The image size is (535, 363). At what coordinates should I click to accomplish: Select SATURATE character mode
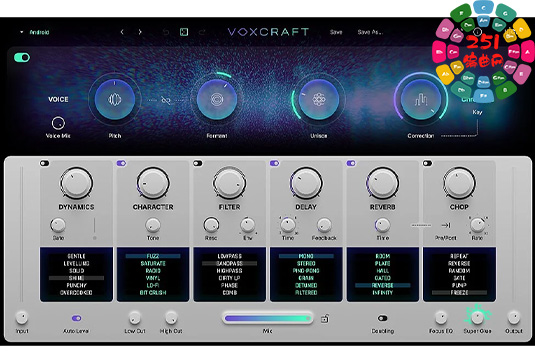[x=153, y=263]
